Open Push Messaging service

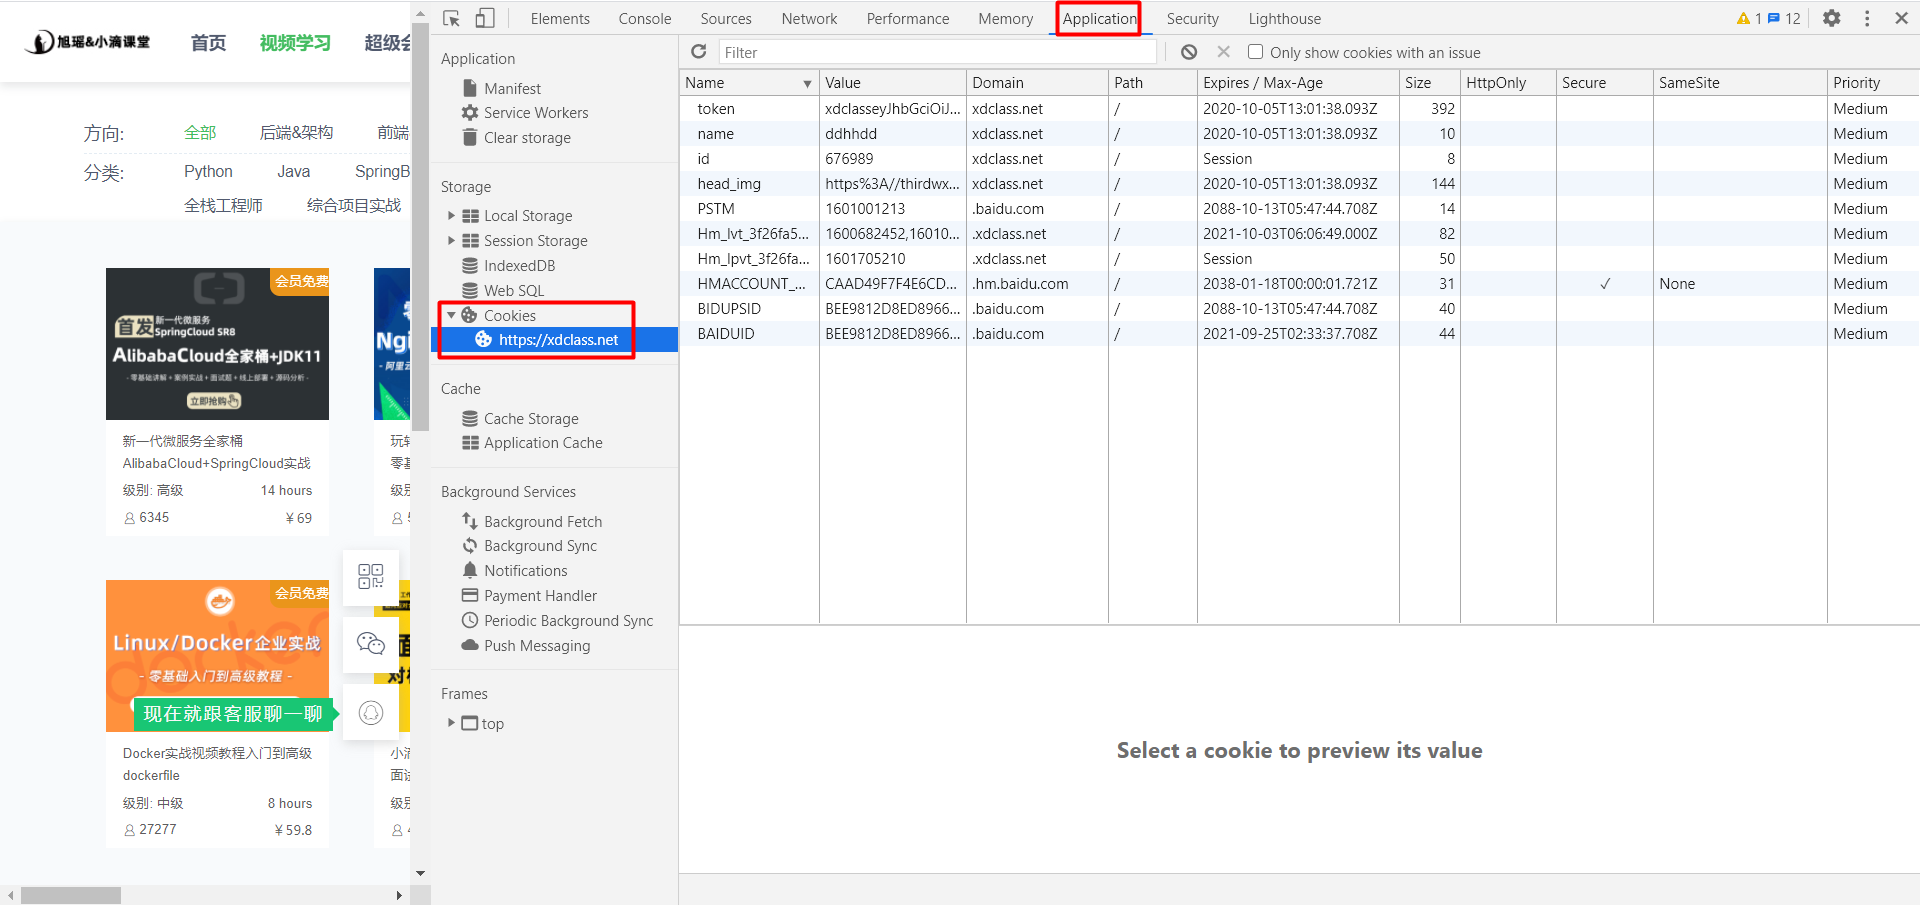pos(526,645)
